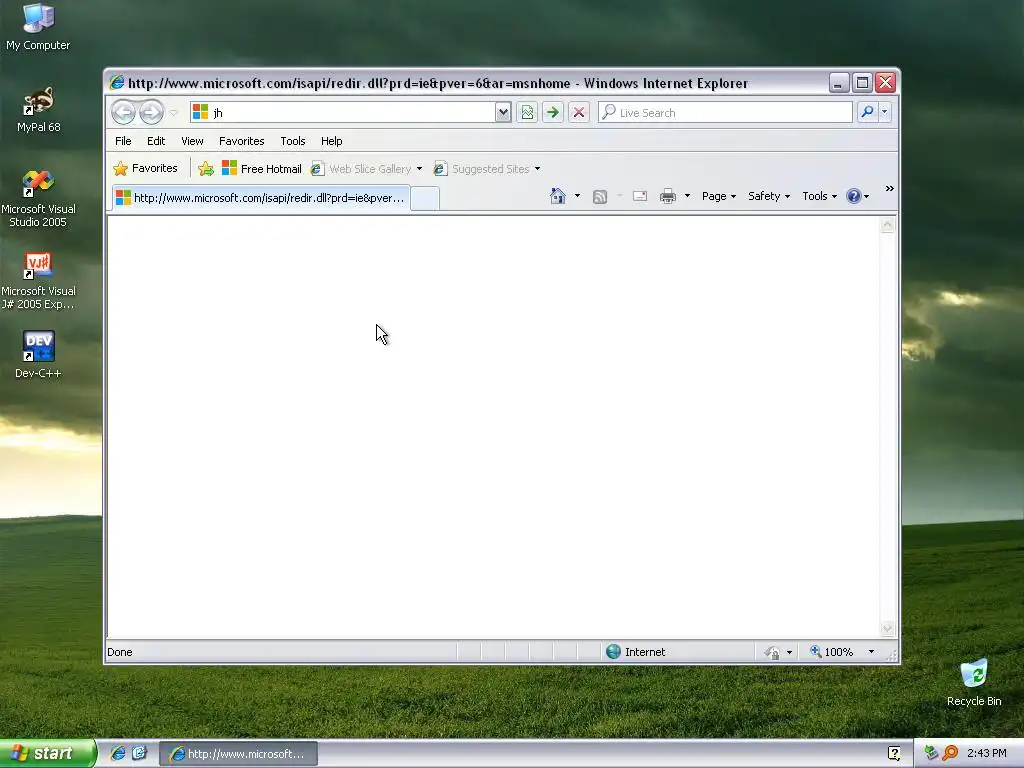This screenshot has height=768, width=1024.
Task: Open the Tools menu in menu bar
Action: 293,141
